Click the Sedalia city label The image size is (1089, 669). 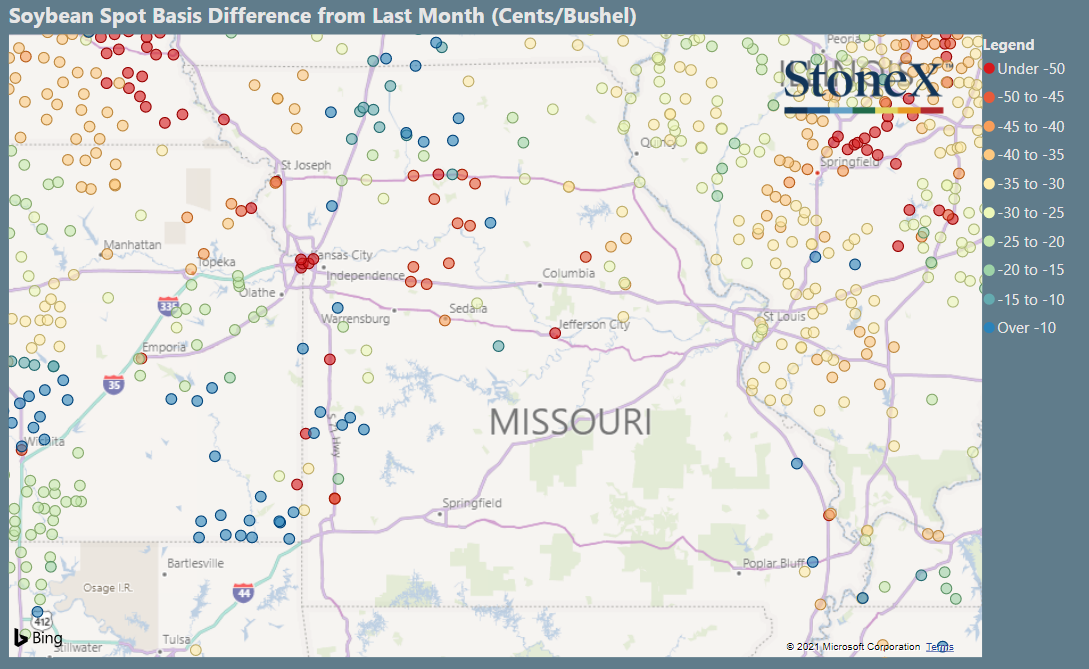pos(468,308)
